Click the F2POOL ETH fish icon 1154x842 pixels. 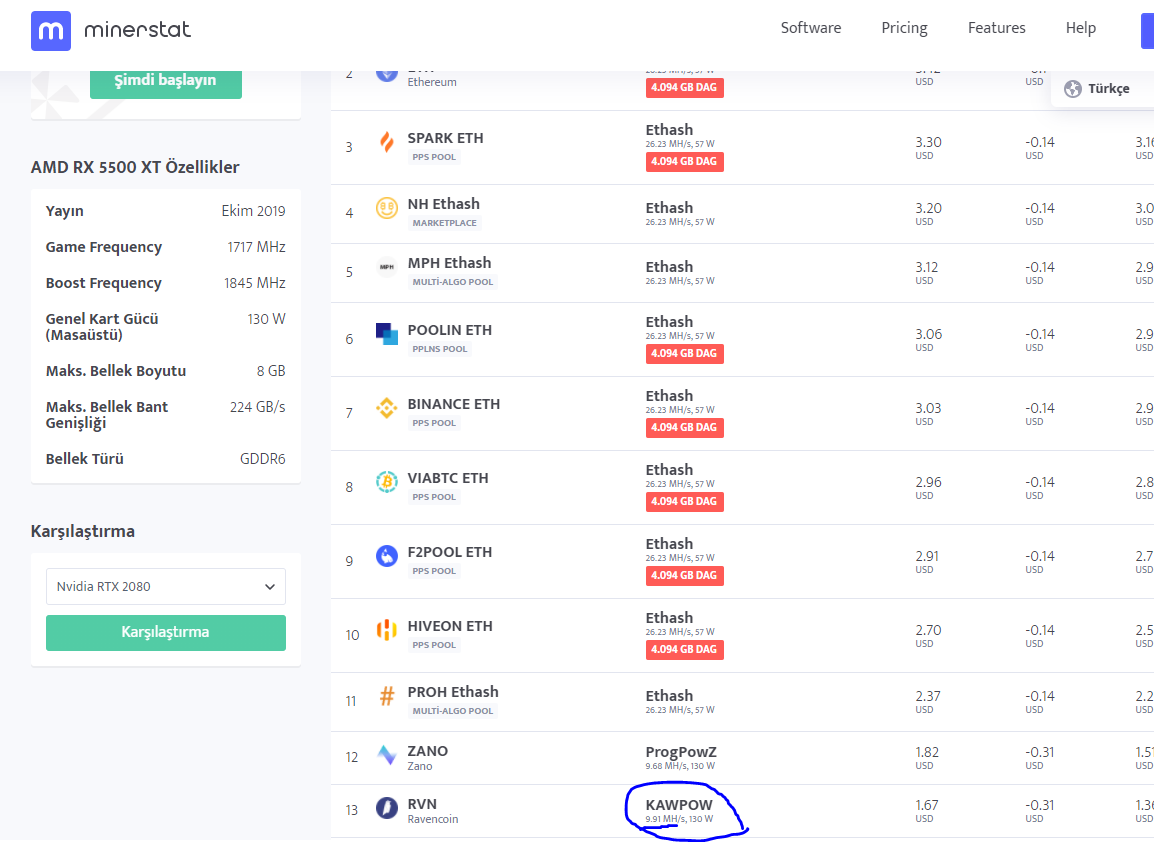[x=386, y=556]
